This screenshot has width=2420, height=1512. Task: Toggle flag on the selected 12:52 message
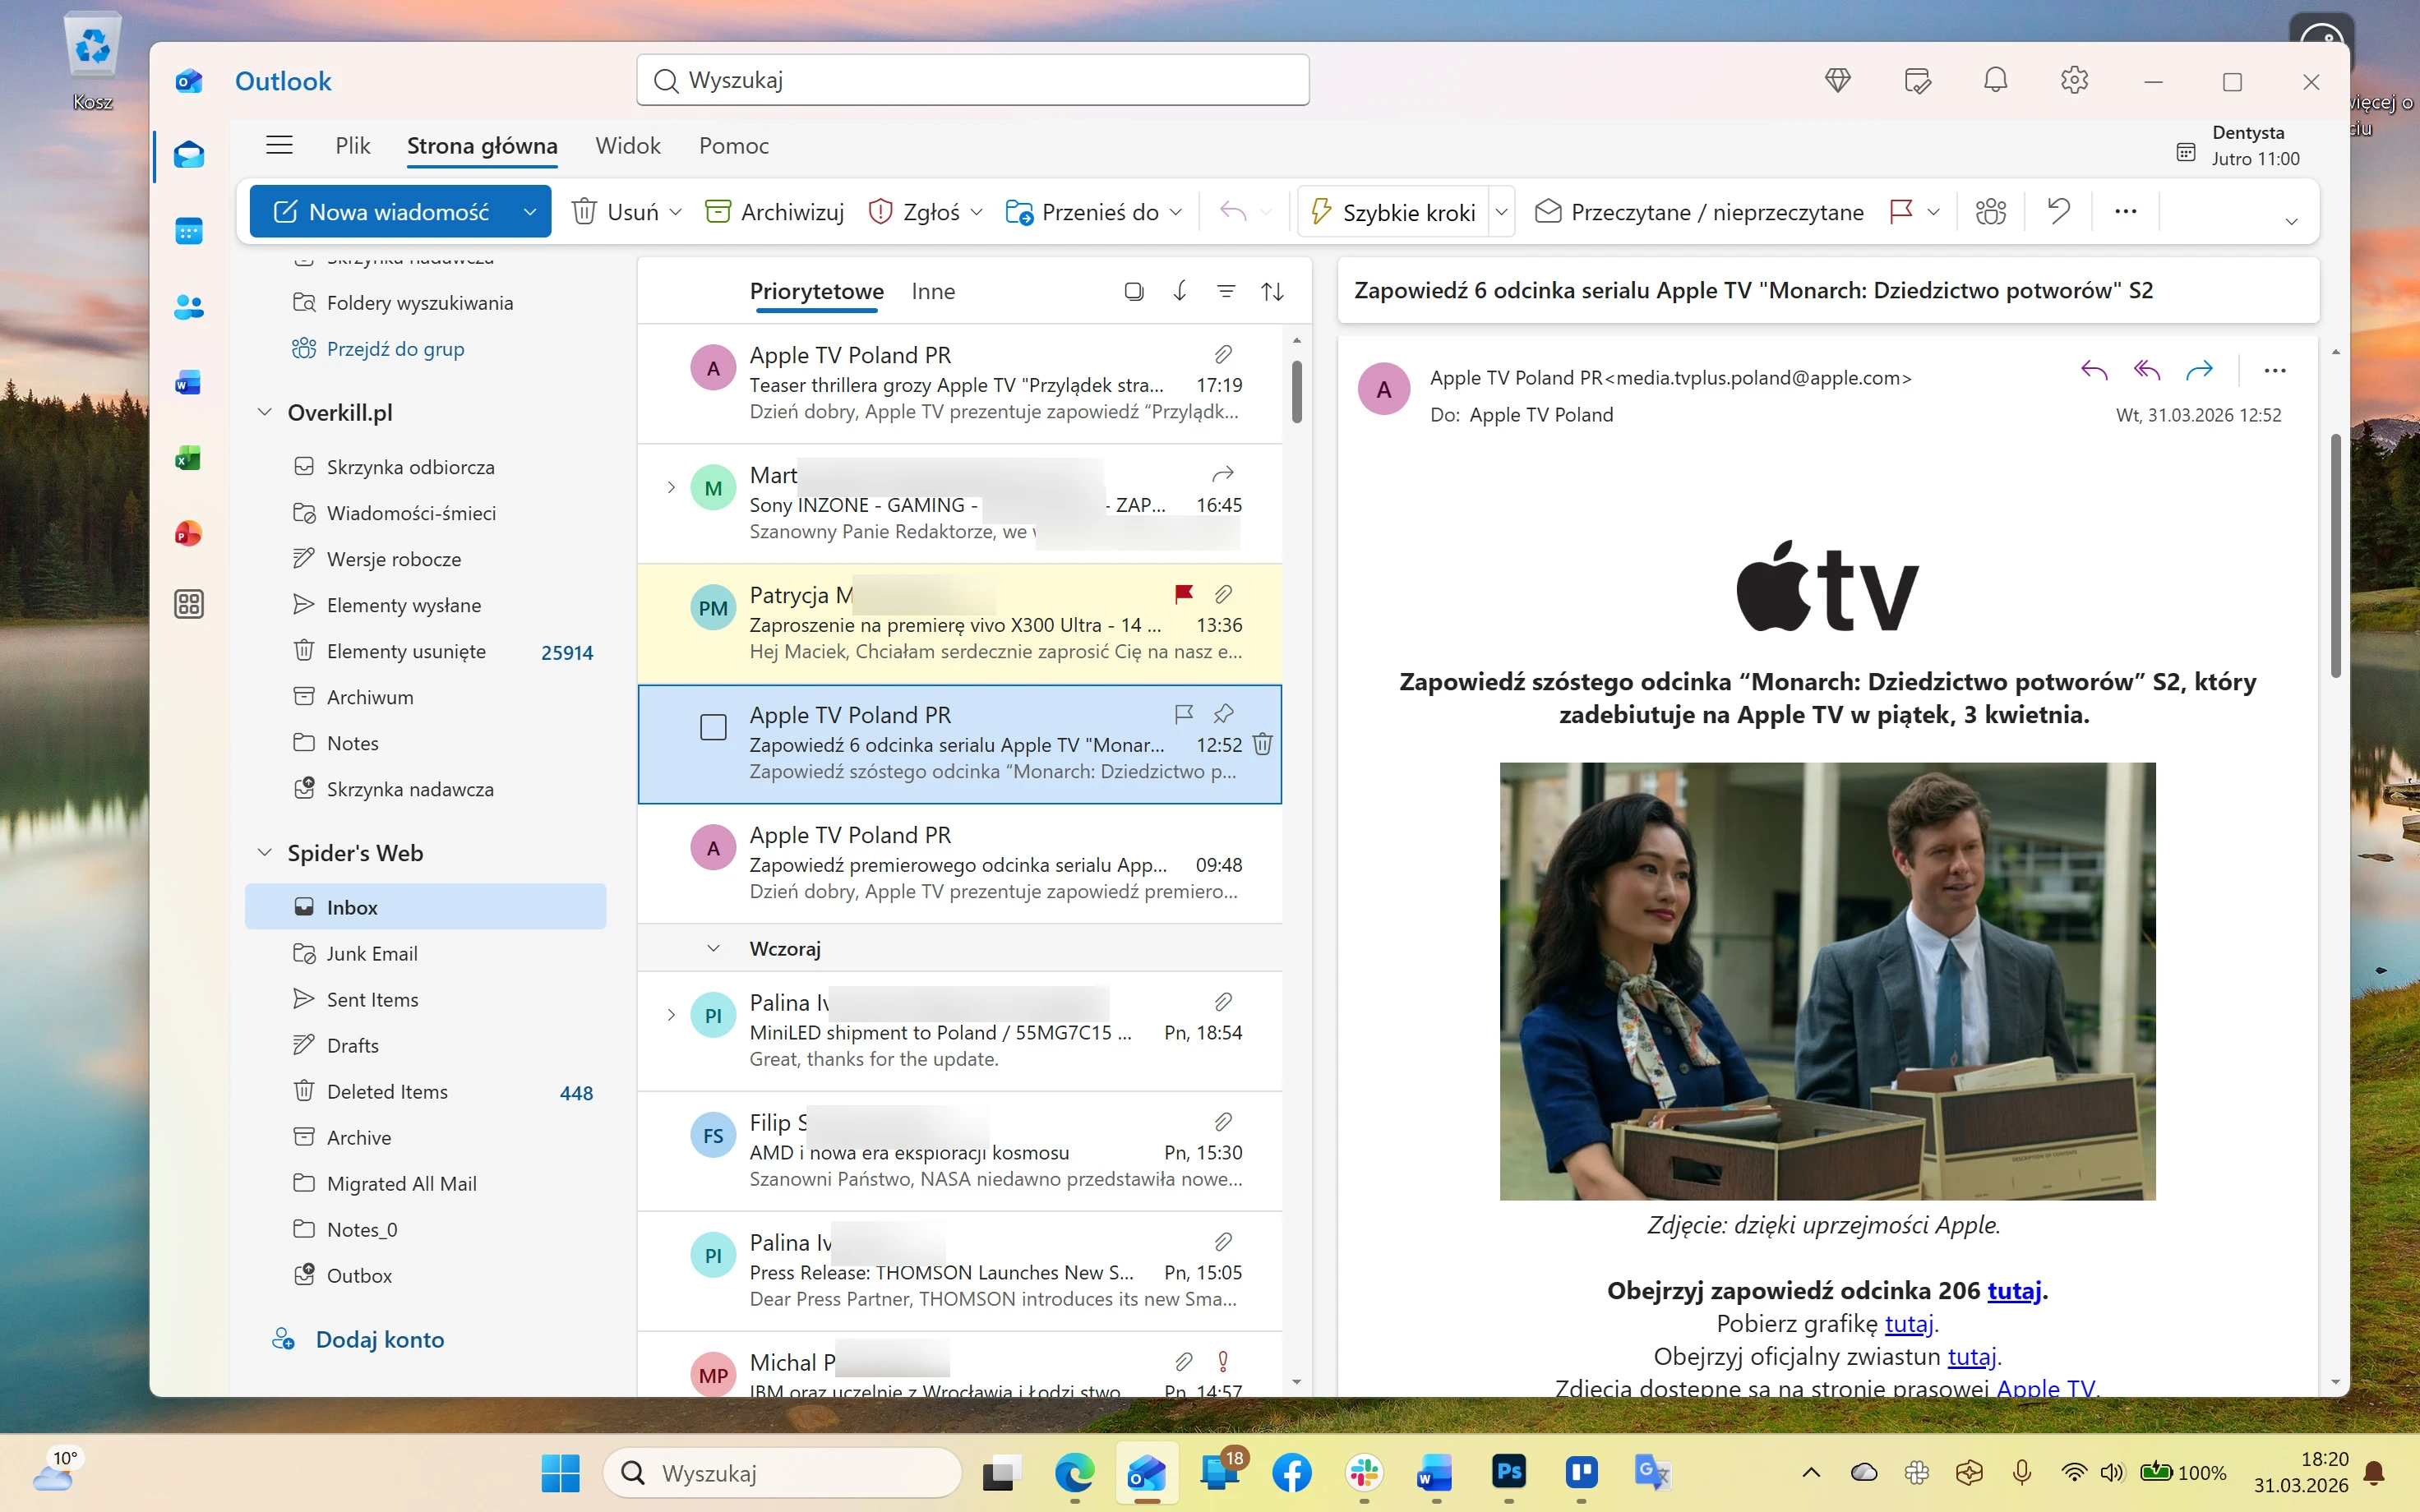pyautogui.click(x=1183, y=714)
